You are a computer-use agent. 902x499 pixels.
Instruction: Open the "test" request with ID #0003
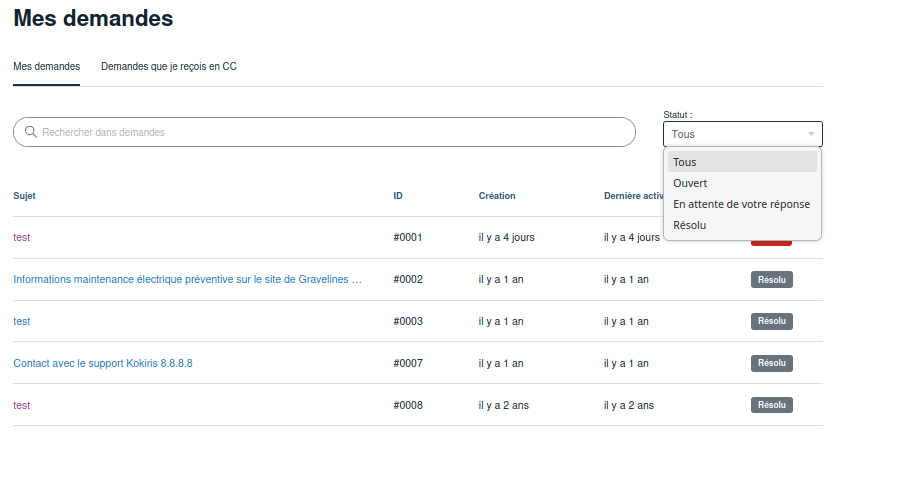coord(21,322)
